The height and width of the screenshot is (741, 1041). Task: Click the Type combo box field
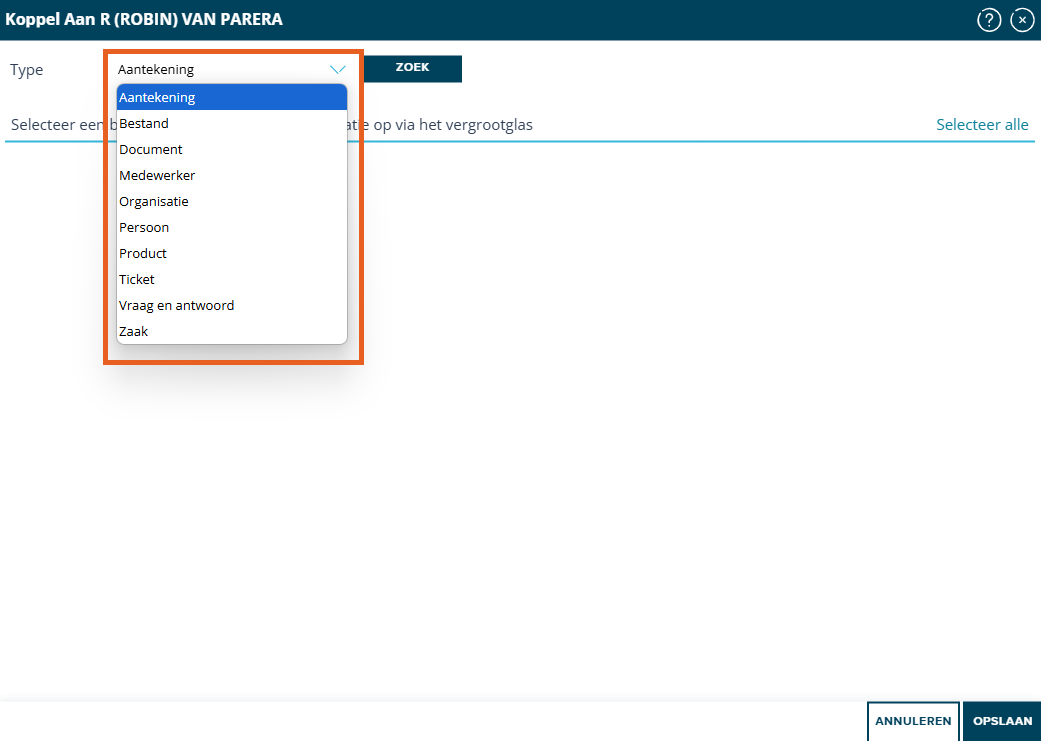[232, 69]
